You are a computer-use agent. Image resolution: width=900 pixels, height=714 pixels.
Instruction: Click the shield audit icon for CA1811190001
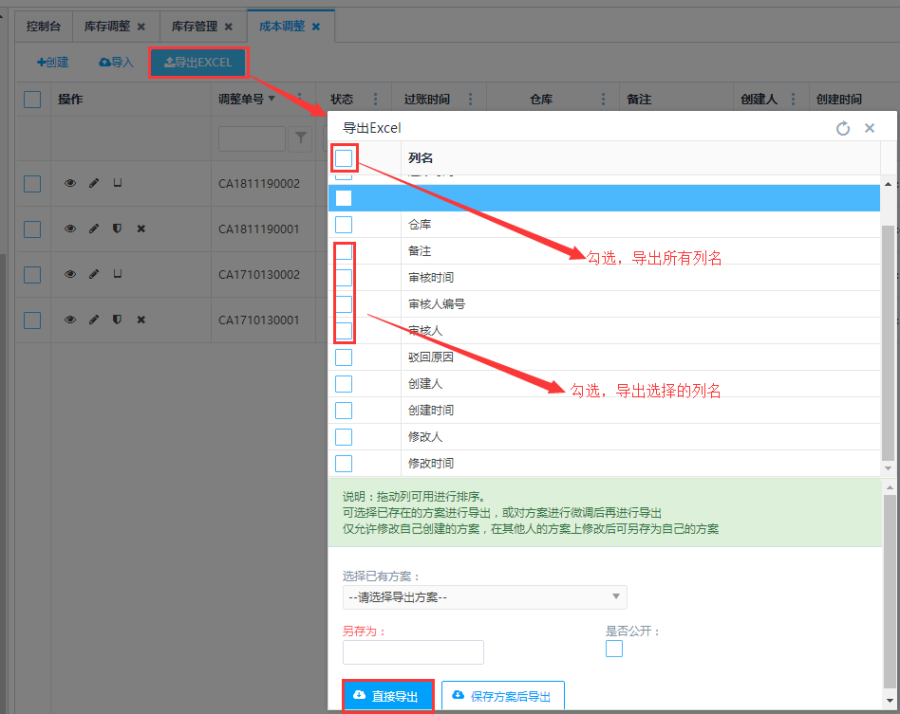click(117, 229)
